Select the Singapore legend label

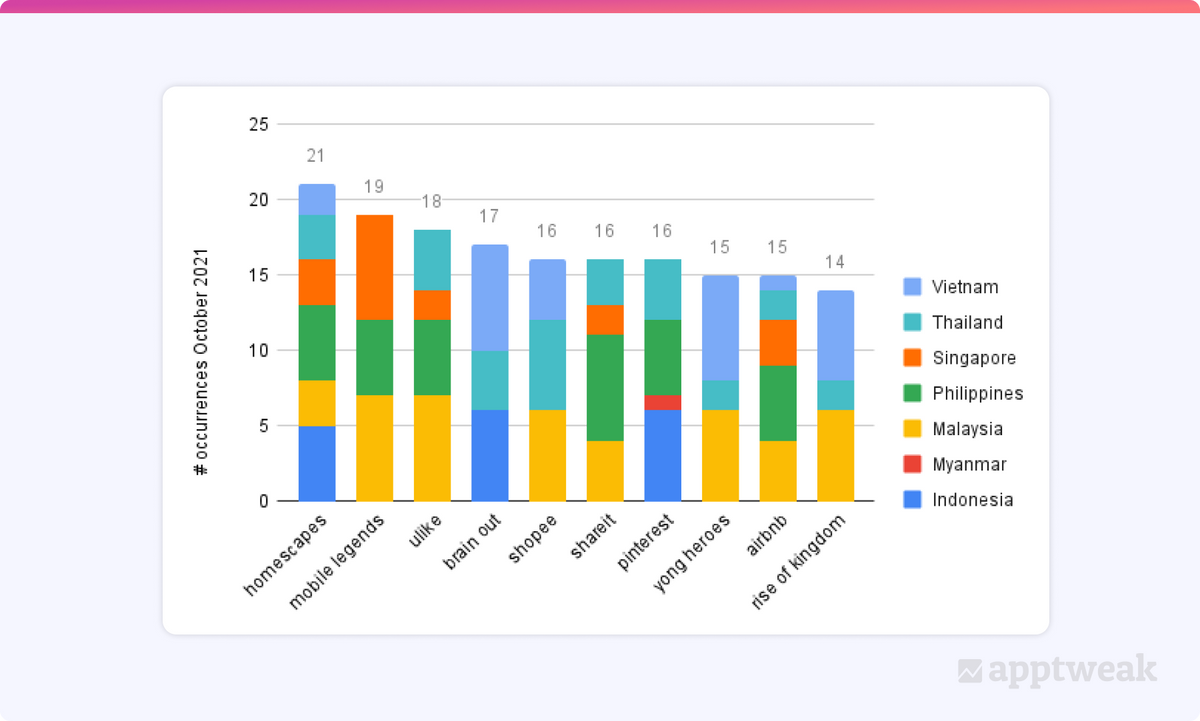[974, 358]
